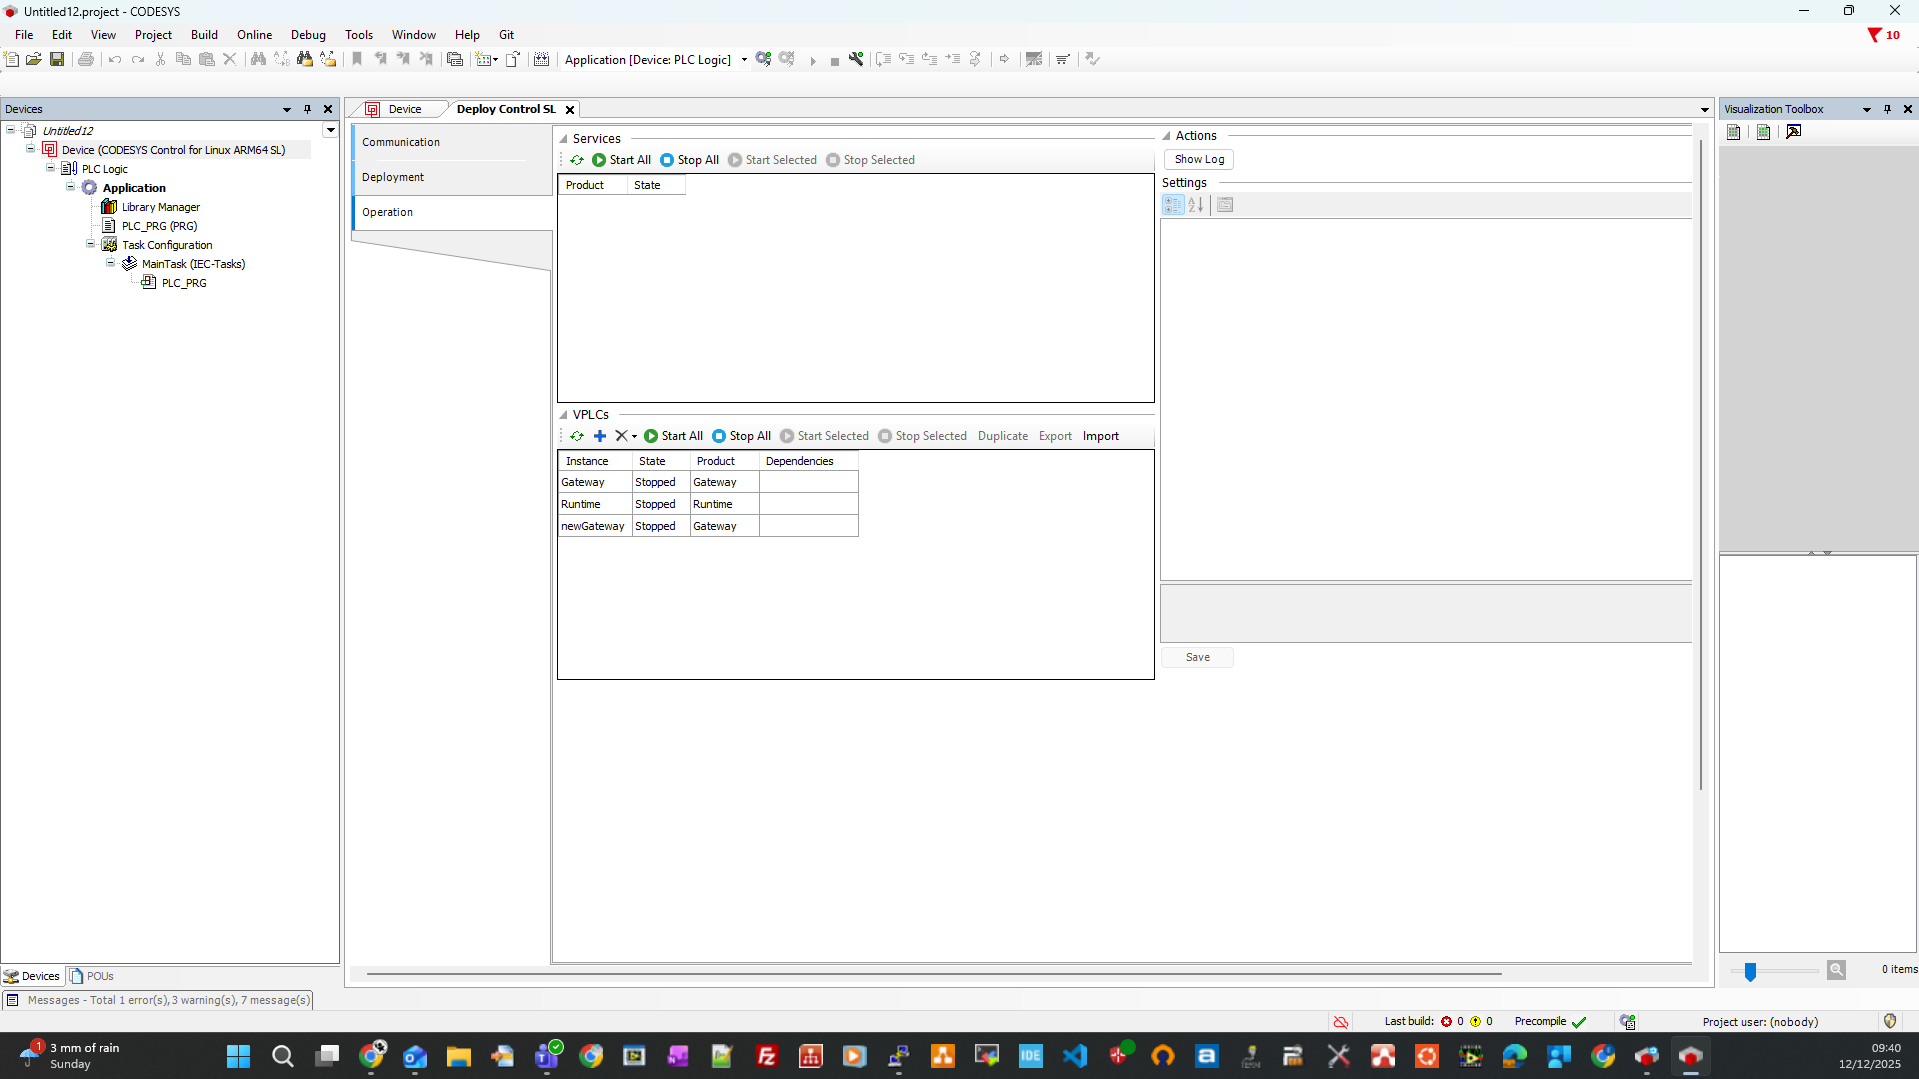This screenshot has width=1919, height=1079.
Task: Open the Application device dropdown
Action: (744, 60)
